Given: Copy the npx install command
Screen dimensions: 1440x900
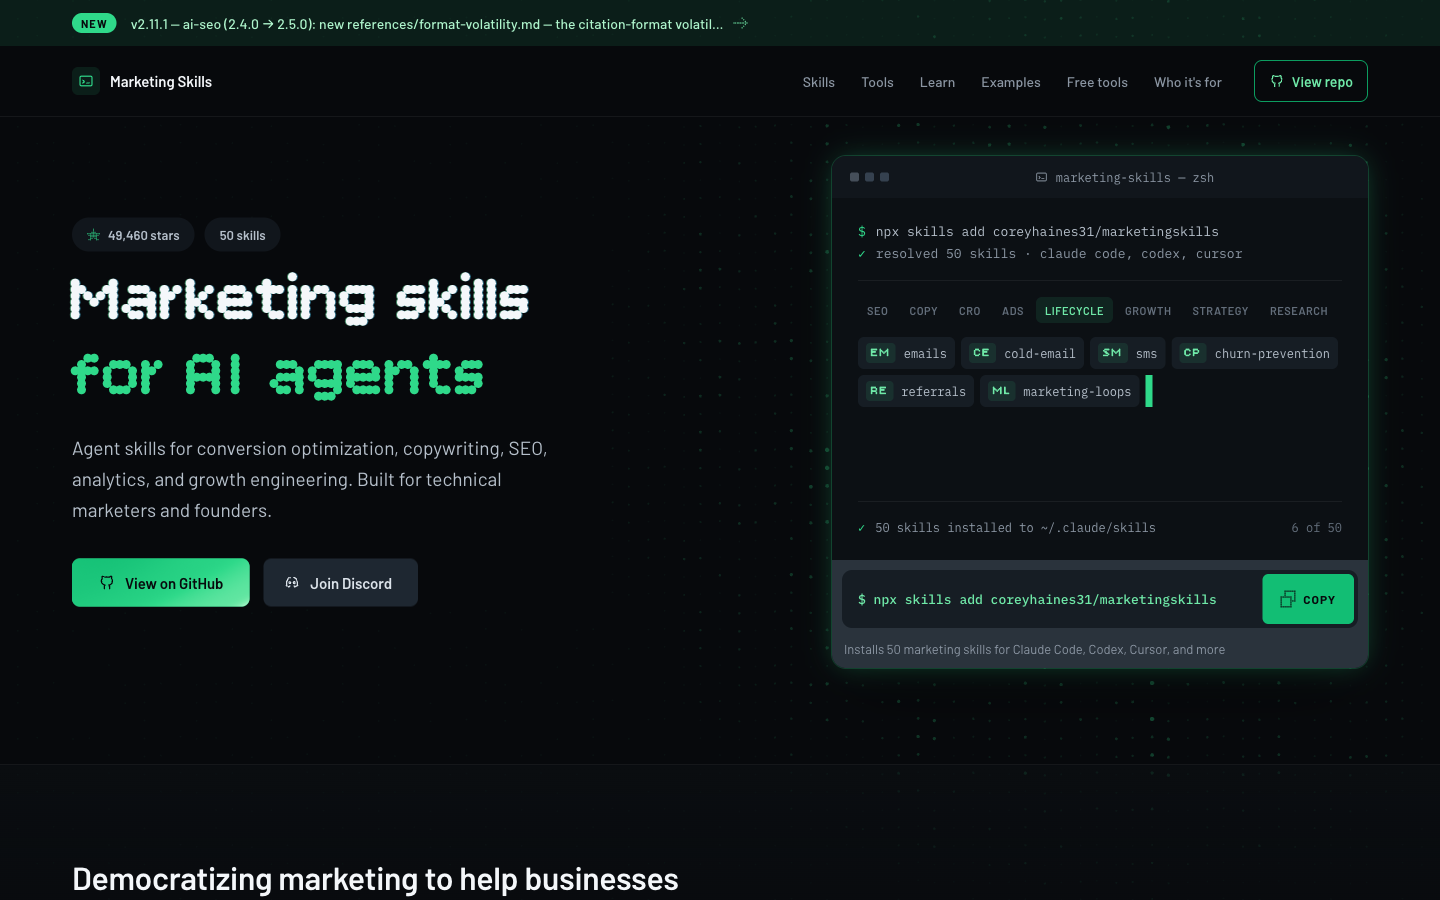Looking at the screenshot, I should [x=1308, y=599].
